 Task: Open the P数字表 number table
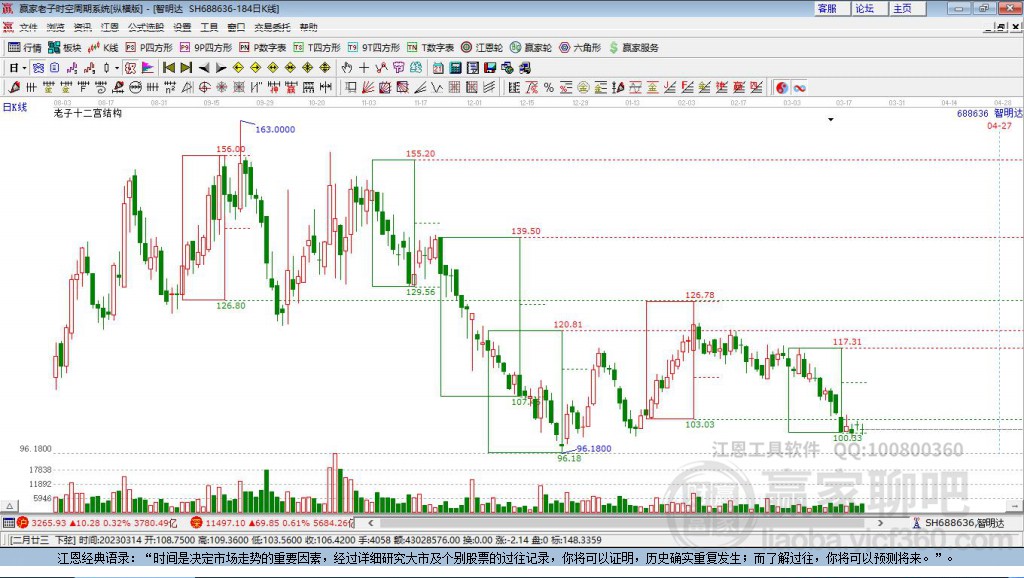(x=263, y=48)
